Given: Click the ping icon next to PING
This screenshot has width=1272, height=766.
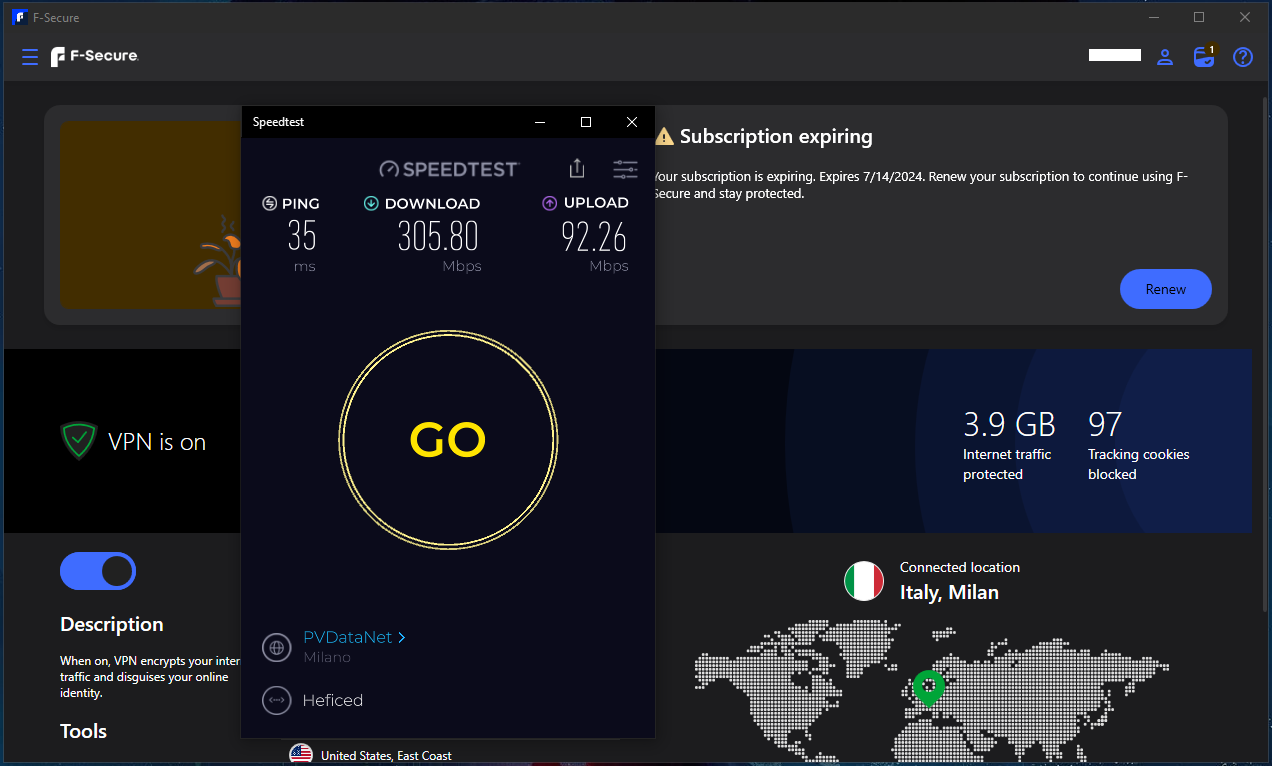Looking at the screenshot, I should [x=269, y=203].
